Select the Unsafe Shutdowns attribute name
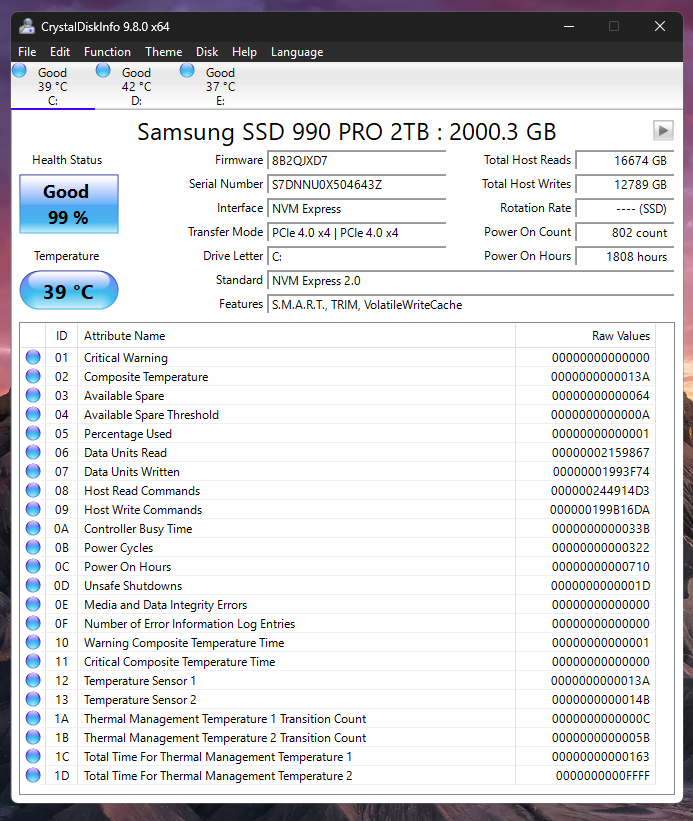693x821 pixels. pyautogui.click(x=133, y=586)
